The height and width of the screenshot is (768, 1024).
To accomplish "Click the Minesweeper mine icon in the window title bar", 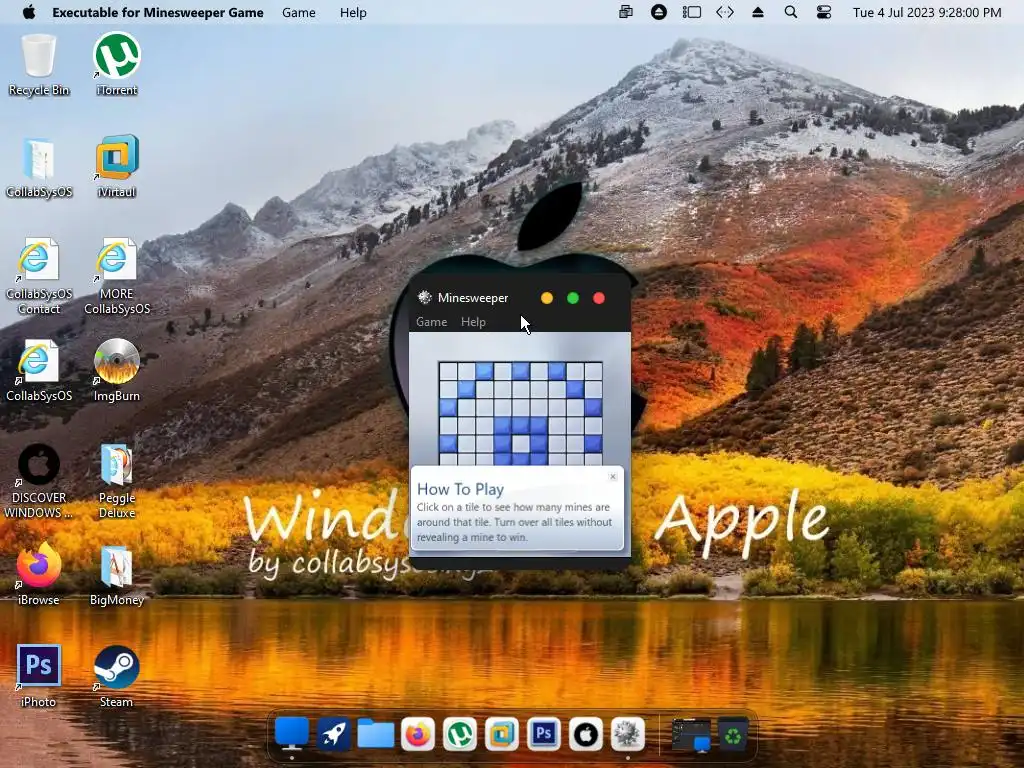I will 424,298.
